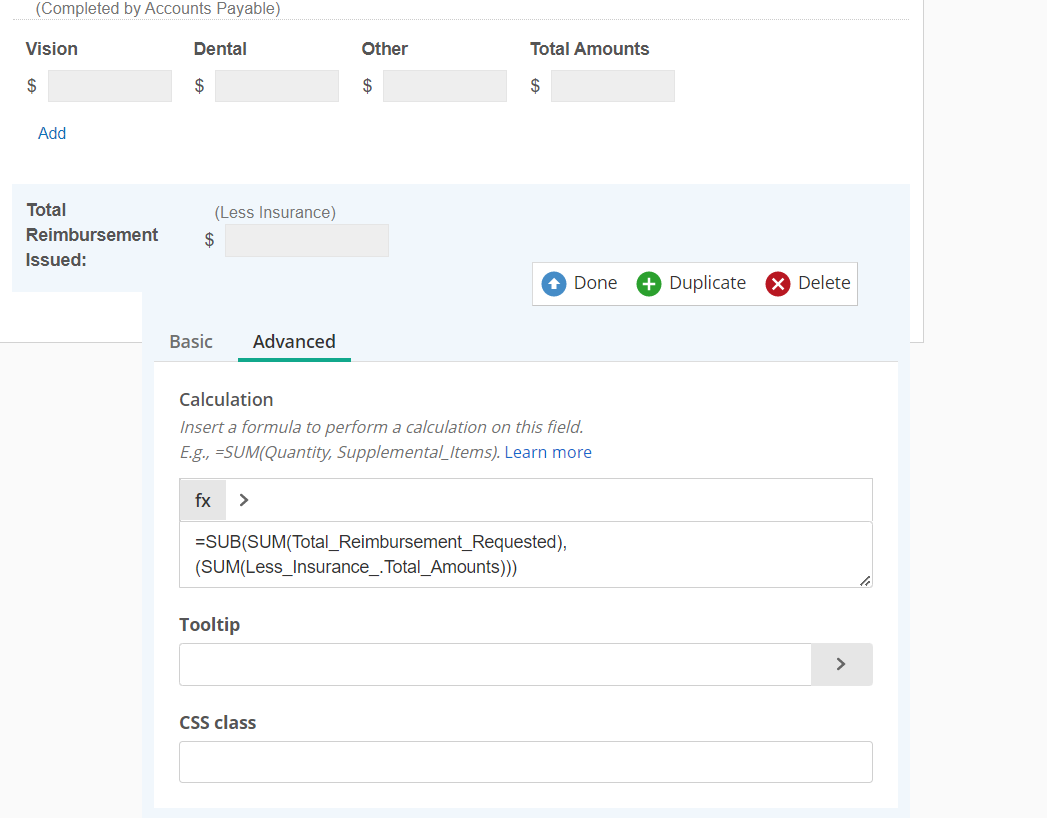Viewport: 1047px width, 818px height.
Task: Click the green Duplicate plus icon
Action: 649,284
